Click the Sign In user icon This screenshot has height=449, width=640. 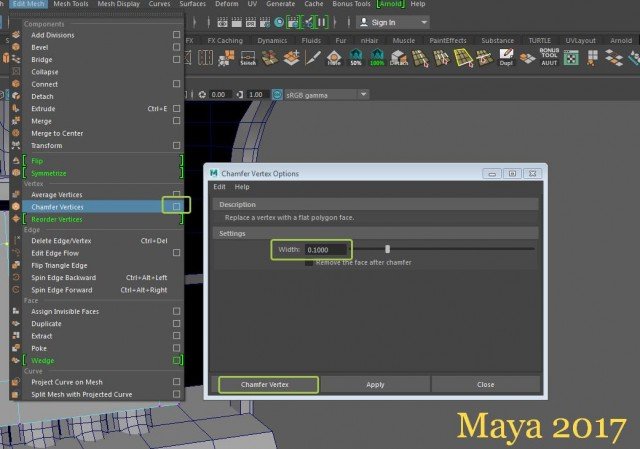tap(364, 22)
